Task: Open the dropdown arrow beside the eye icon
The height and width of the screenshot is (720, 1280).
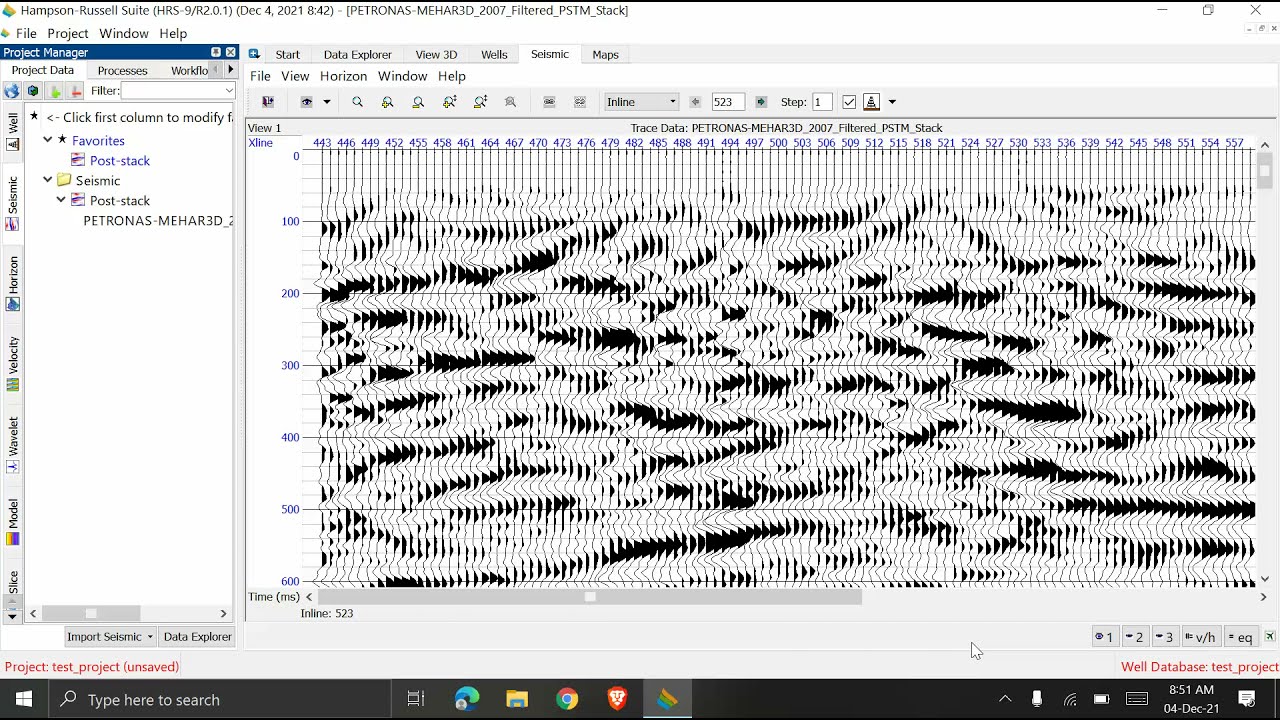Action: coord(326,102)
